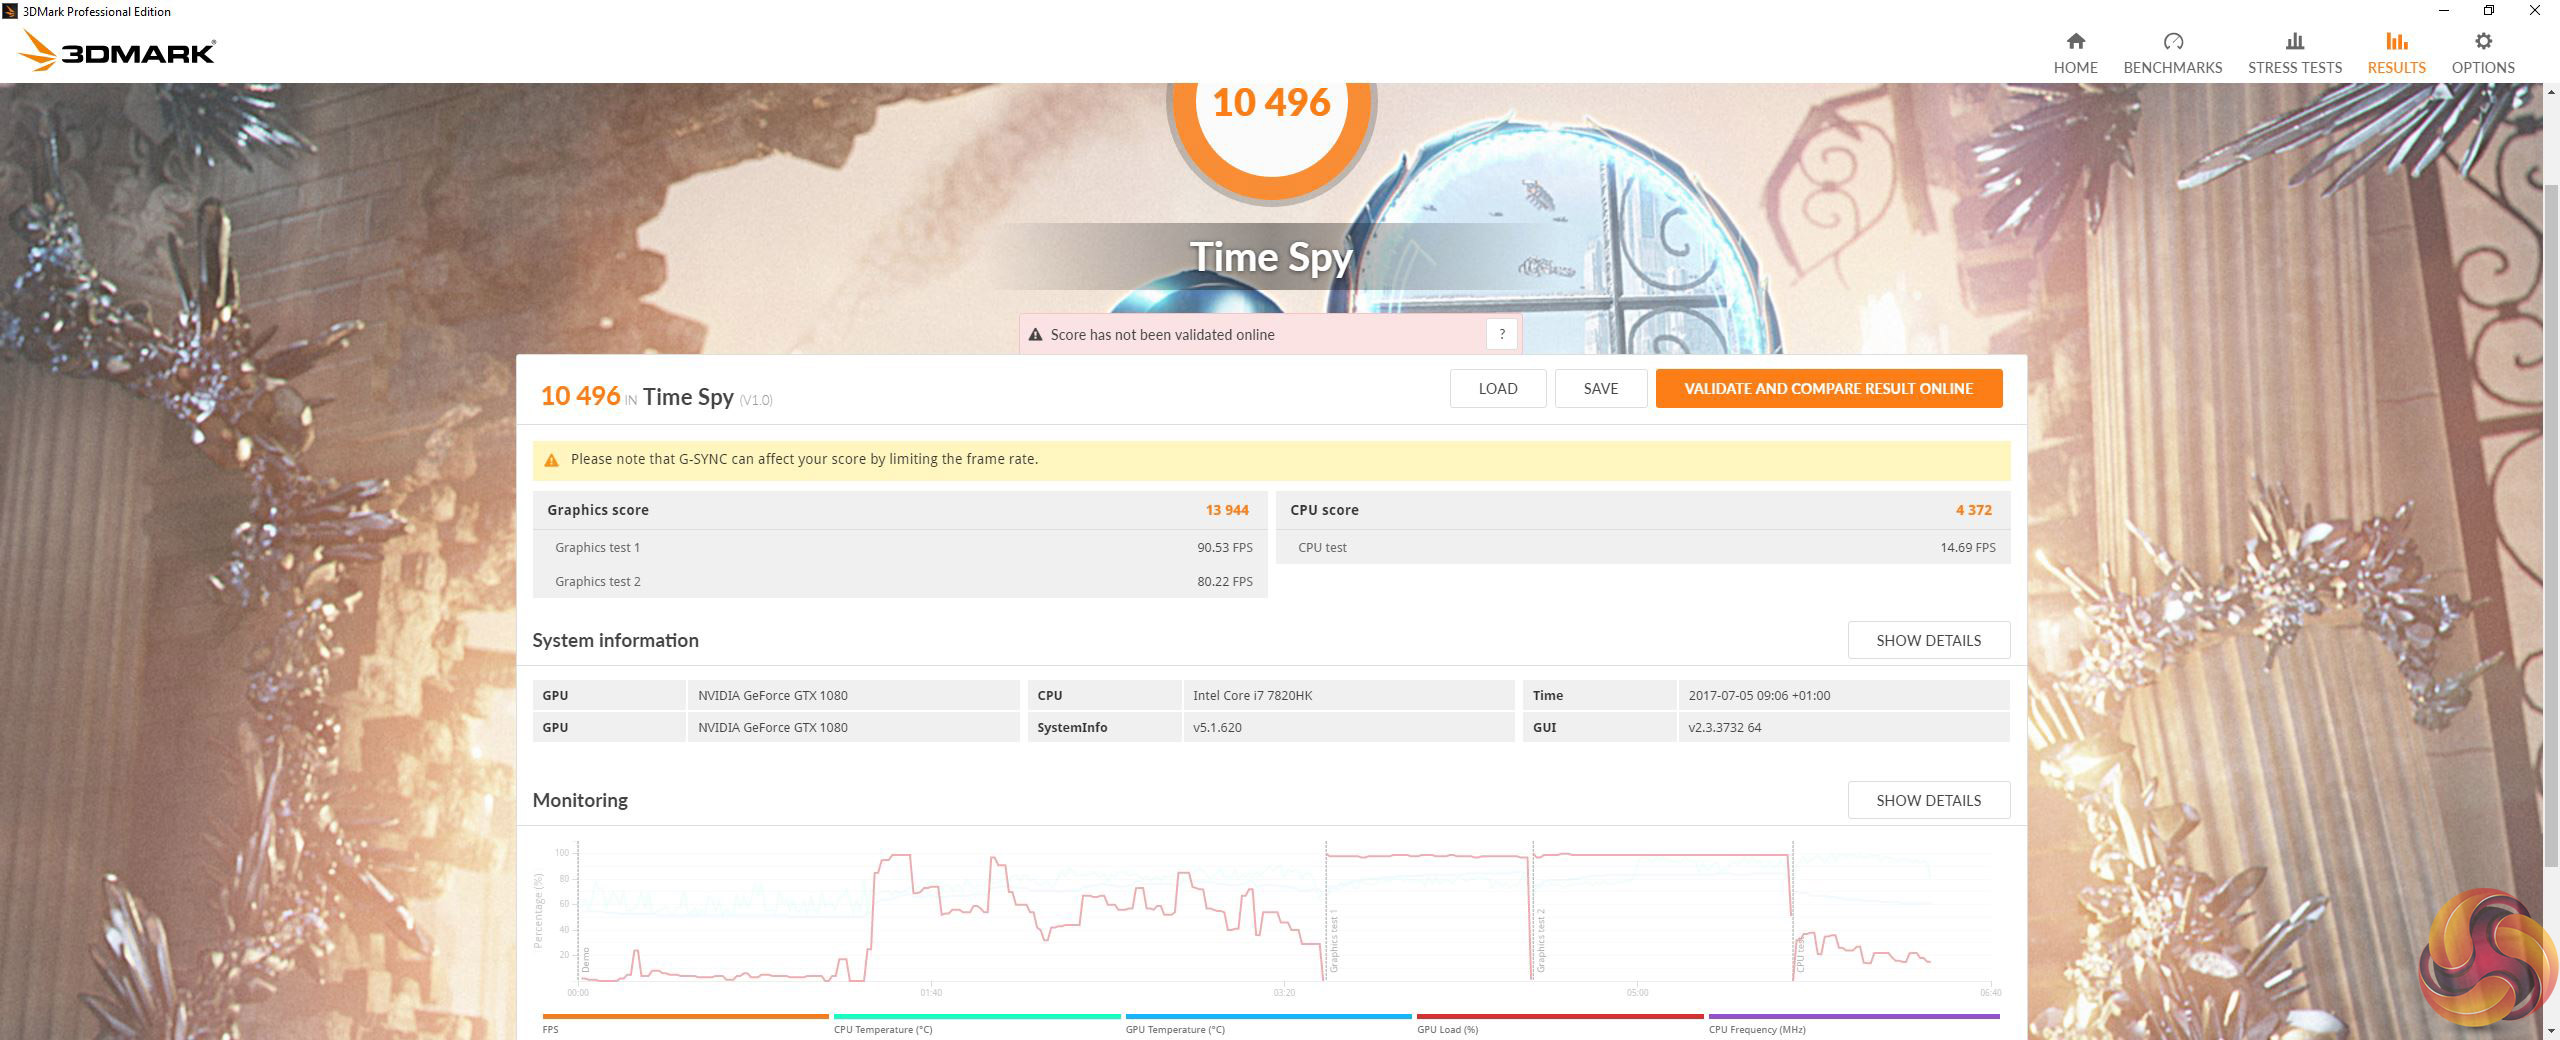Image resolution: width=2560 pixels, height=1040 pixels.
Task: Click the CPU score value 4 372
Action: pyautogui.click(x=1974, y=510)
